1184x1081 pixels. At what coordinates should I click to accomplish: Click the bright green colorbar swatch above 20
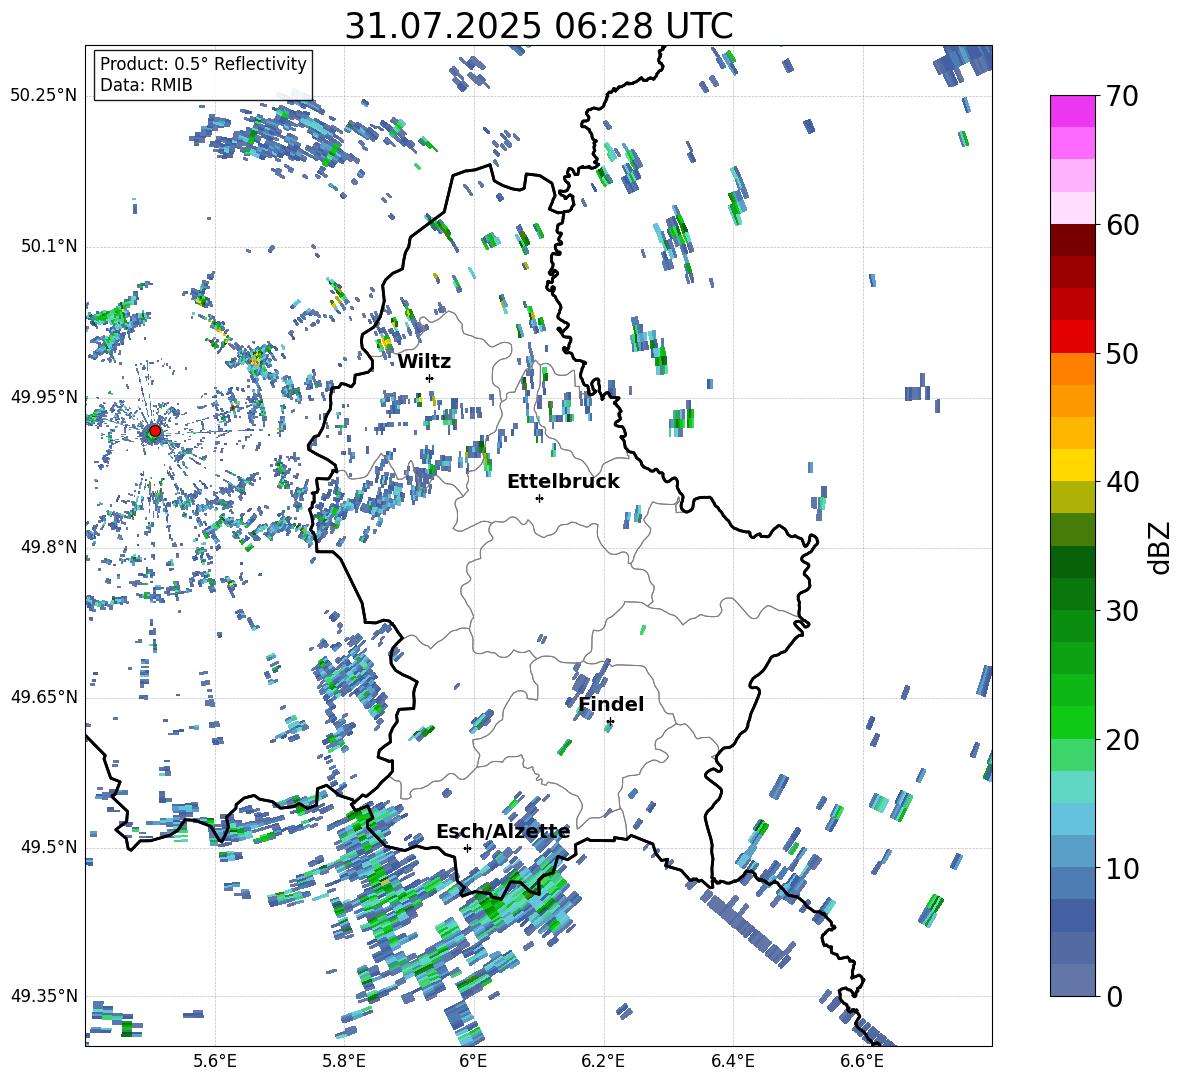(1073, 722)
